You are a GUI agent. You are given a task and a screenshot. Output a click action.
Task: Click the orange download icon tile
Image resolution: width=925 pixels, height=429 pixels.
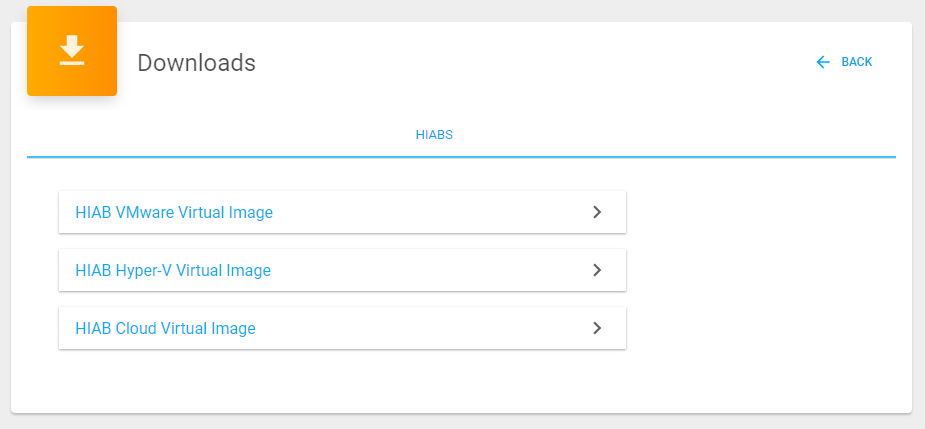coord(72,51)
